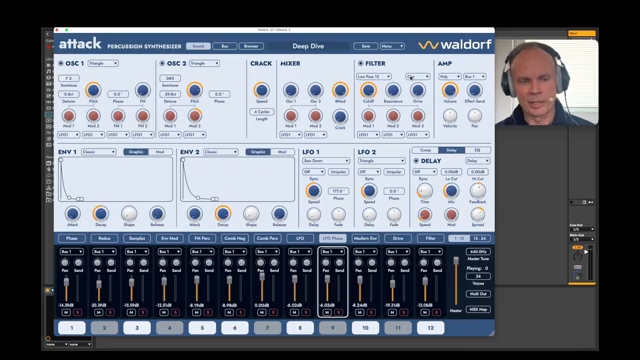The width and height of the screenshot is (640, 360).
Task: Click the Mixer RMod knob
Action: [340, 90]
